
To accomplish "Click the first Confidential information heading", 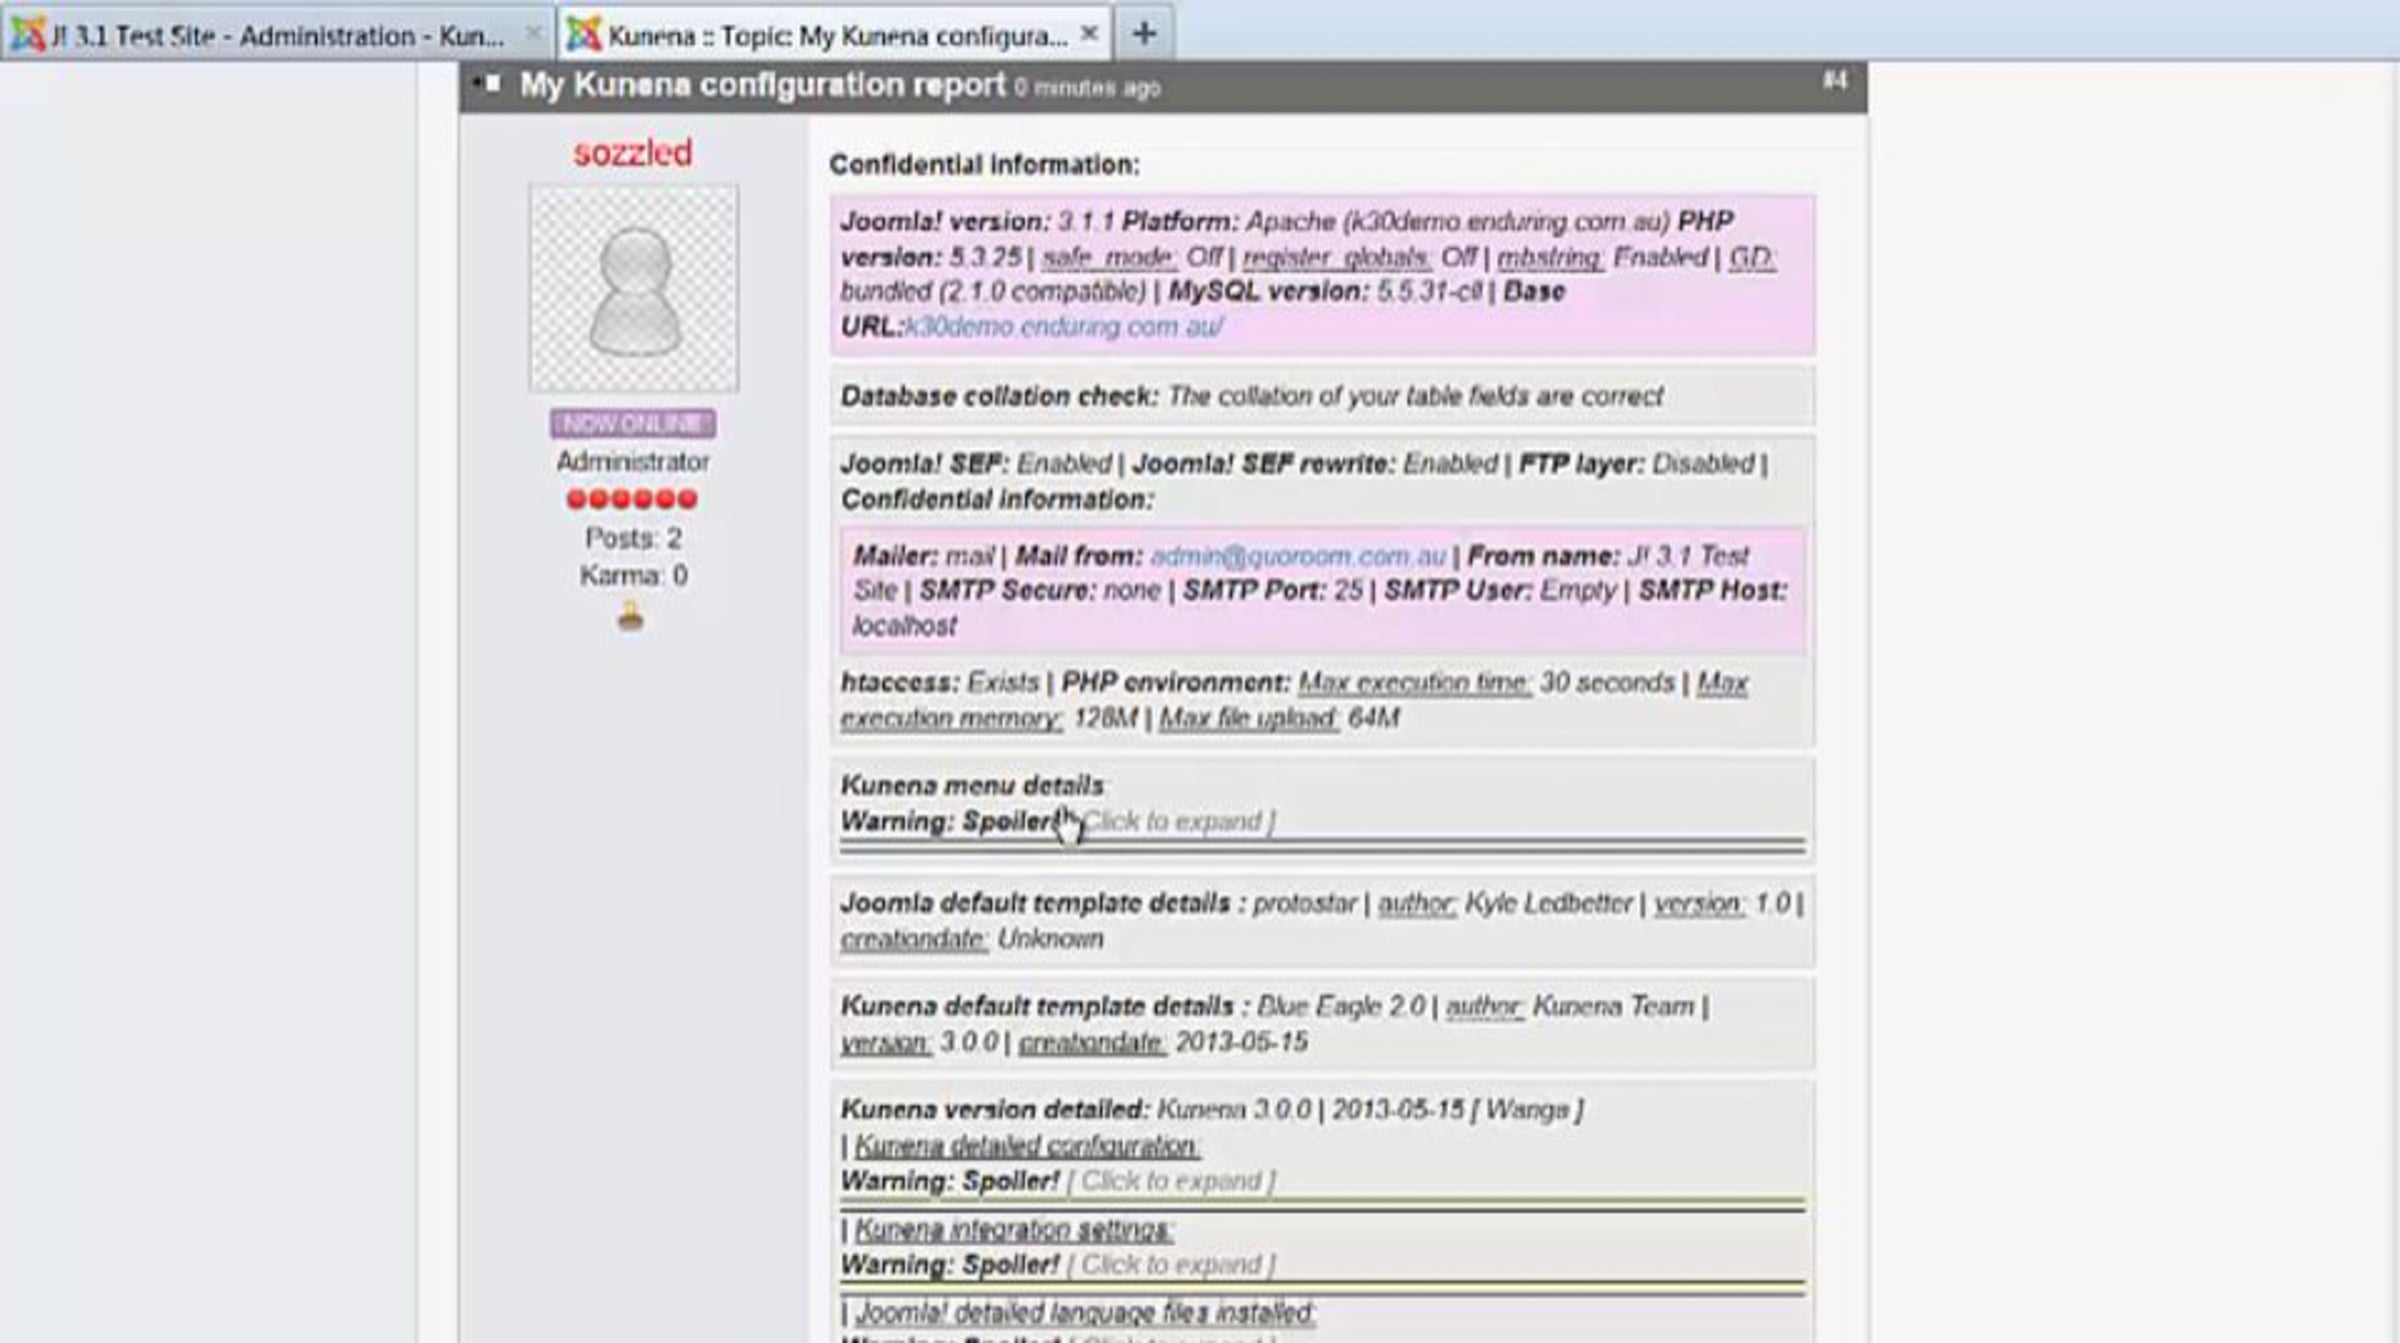I will (x=985, y=165).
